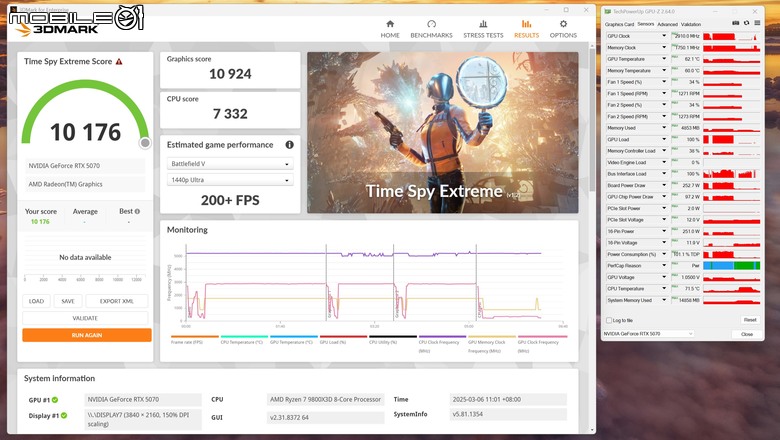780x440 pixels.
Task: Expand the Memory Clock sensor dropdown arrow
Action: click(664, 47)
